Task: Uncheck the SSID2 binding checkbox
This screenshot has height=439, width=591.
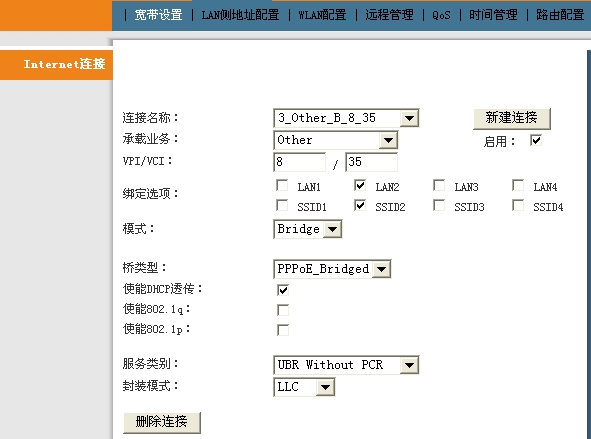Action: 360,205
